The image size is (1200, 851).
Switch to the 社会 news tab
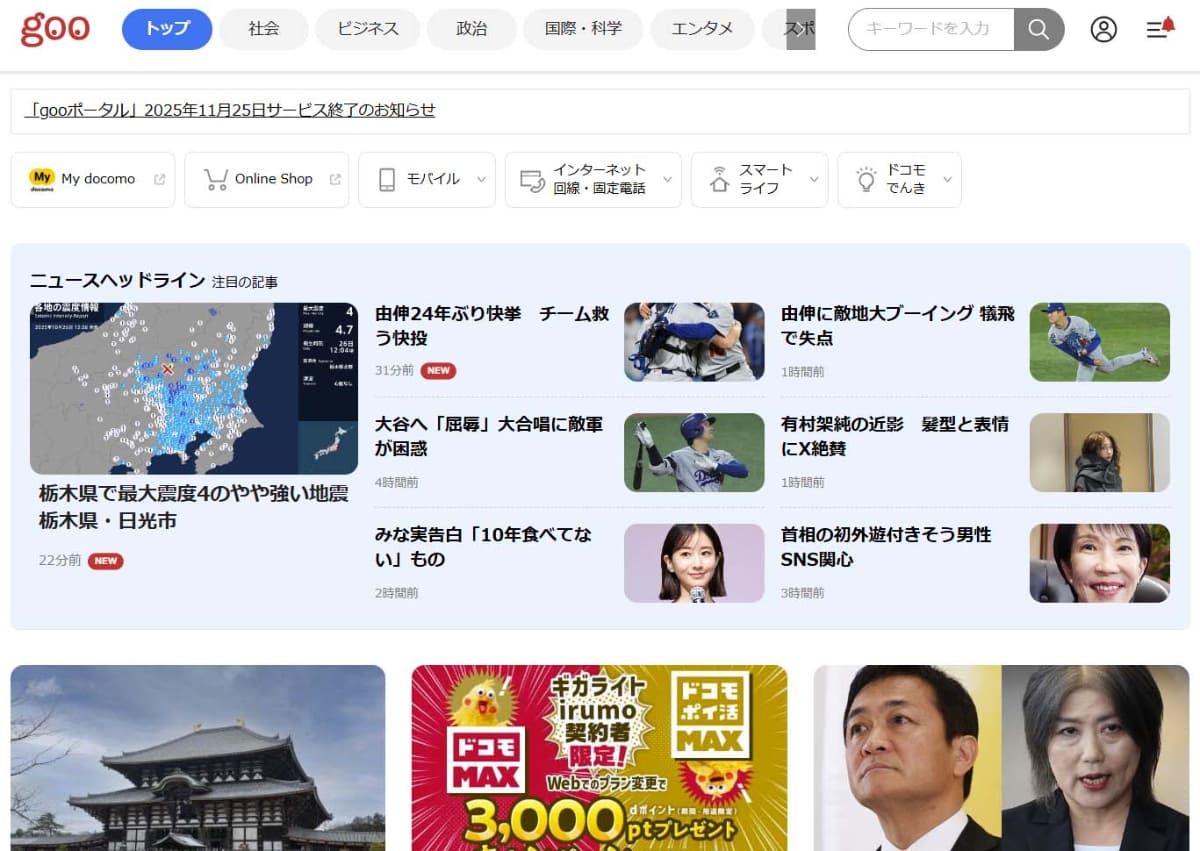click(x=263, y=29)
